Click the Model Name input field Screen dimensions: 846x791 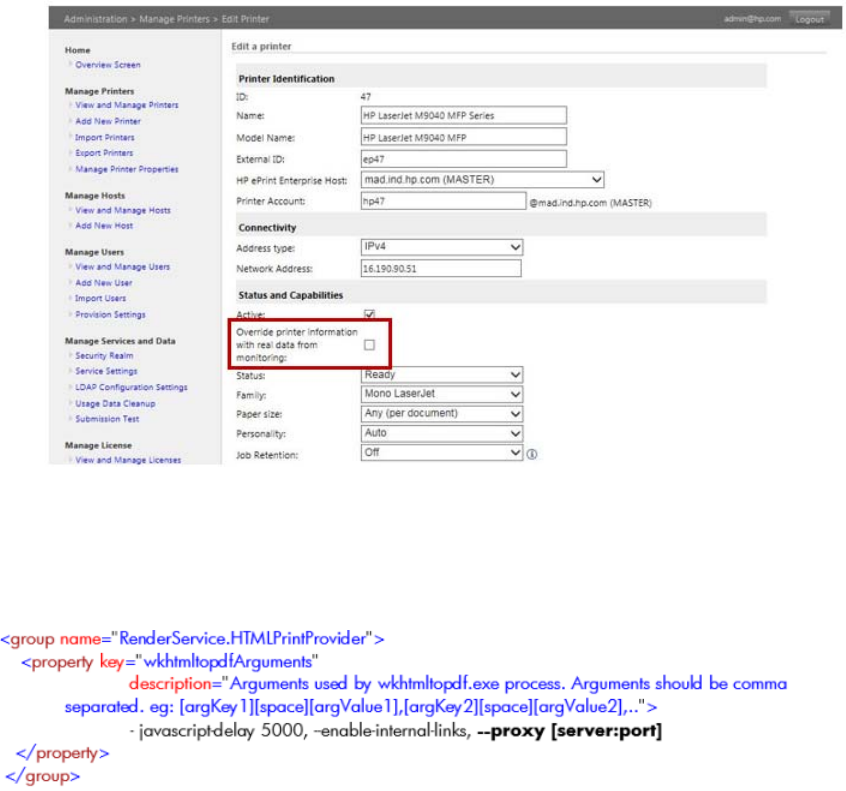pyautogui.click(x=463, y=138)
